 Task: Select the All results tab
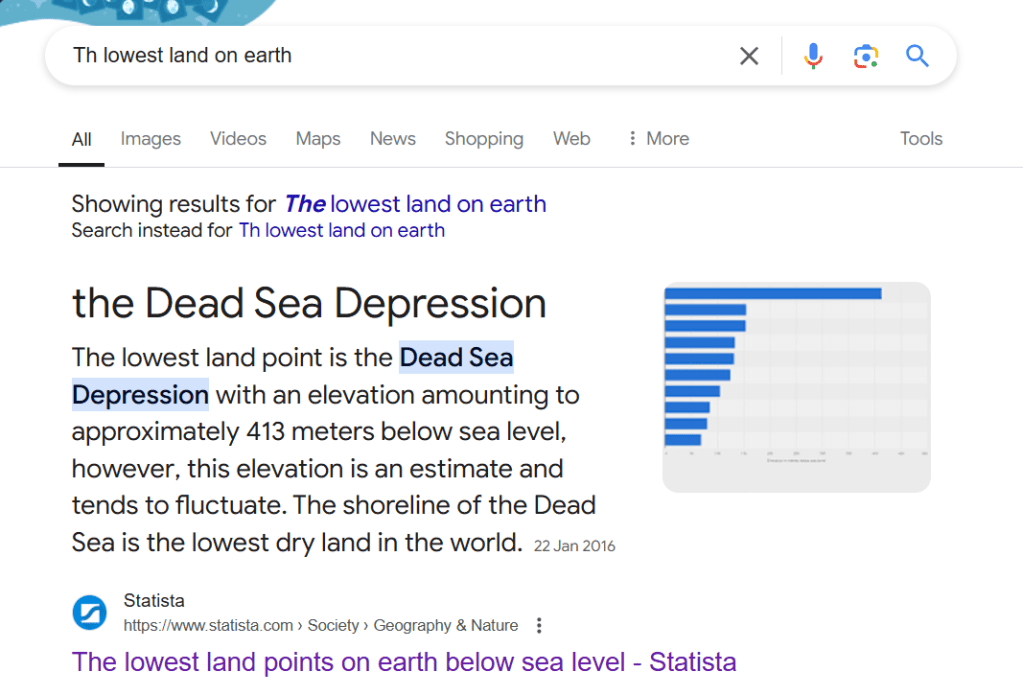(81, 139)
